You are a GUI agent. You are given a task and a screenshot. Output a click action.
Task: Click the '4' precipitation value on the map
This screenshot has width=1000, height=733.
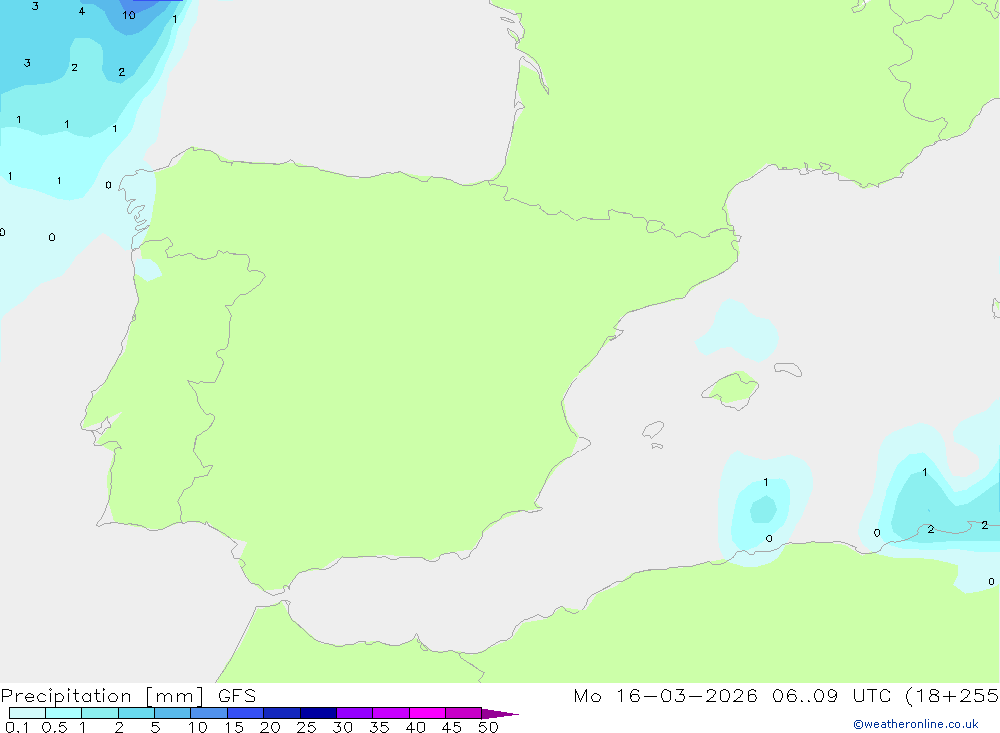tap(82, 11)
